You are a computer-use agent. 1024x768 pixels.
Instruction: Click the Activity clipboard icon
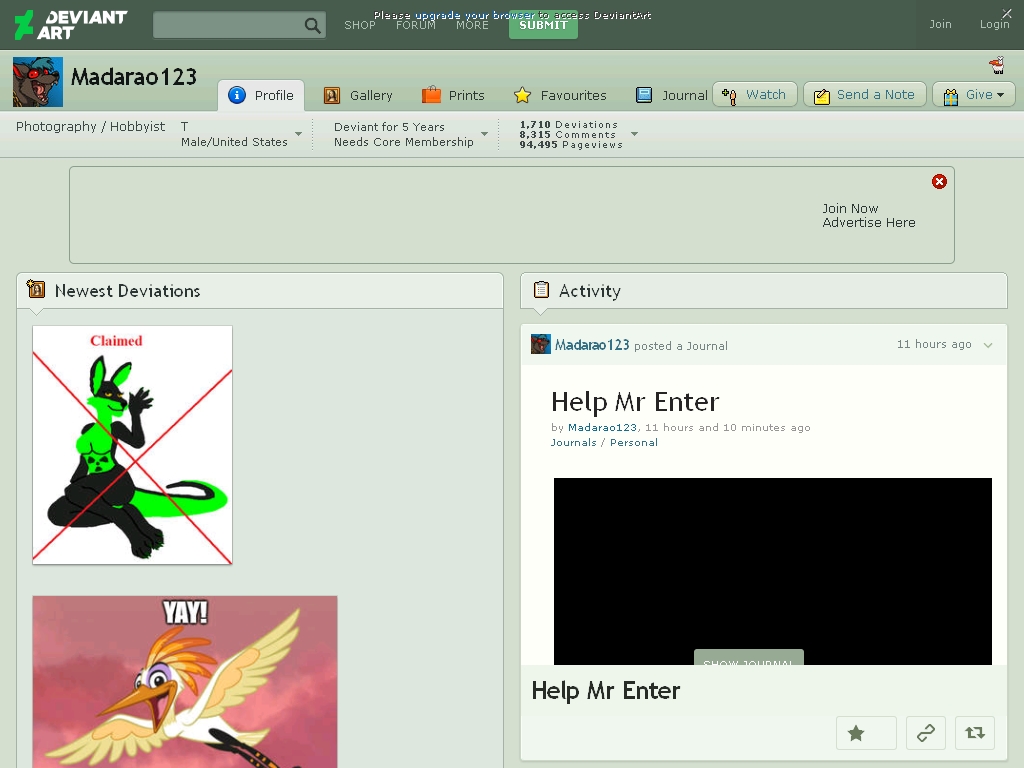(x=541, y=289)
